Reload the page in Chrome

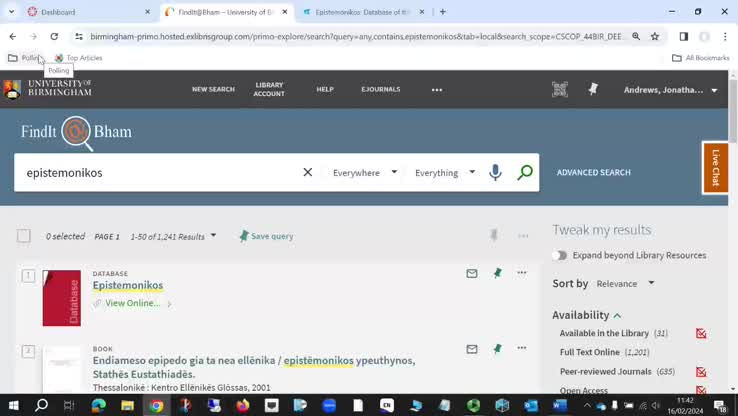54,36
